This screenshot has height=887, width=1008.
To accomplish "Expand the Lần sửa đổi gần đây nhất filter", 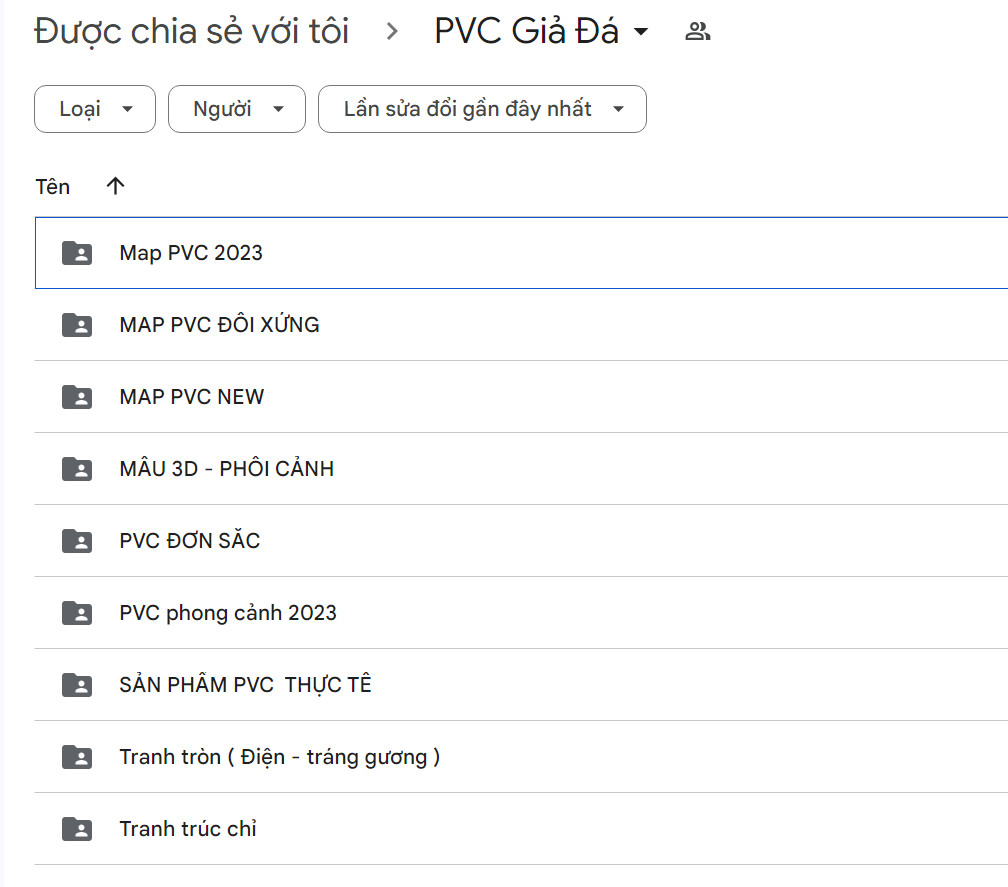I will tap(482, 109).
